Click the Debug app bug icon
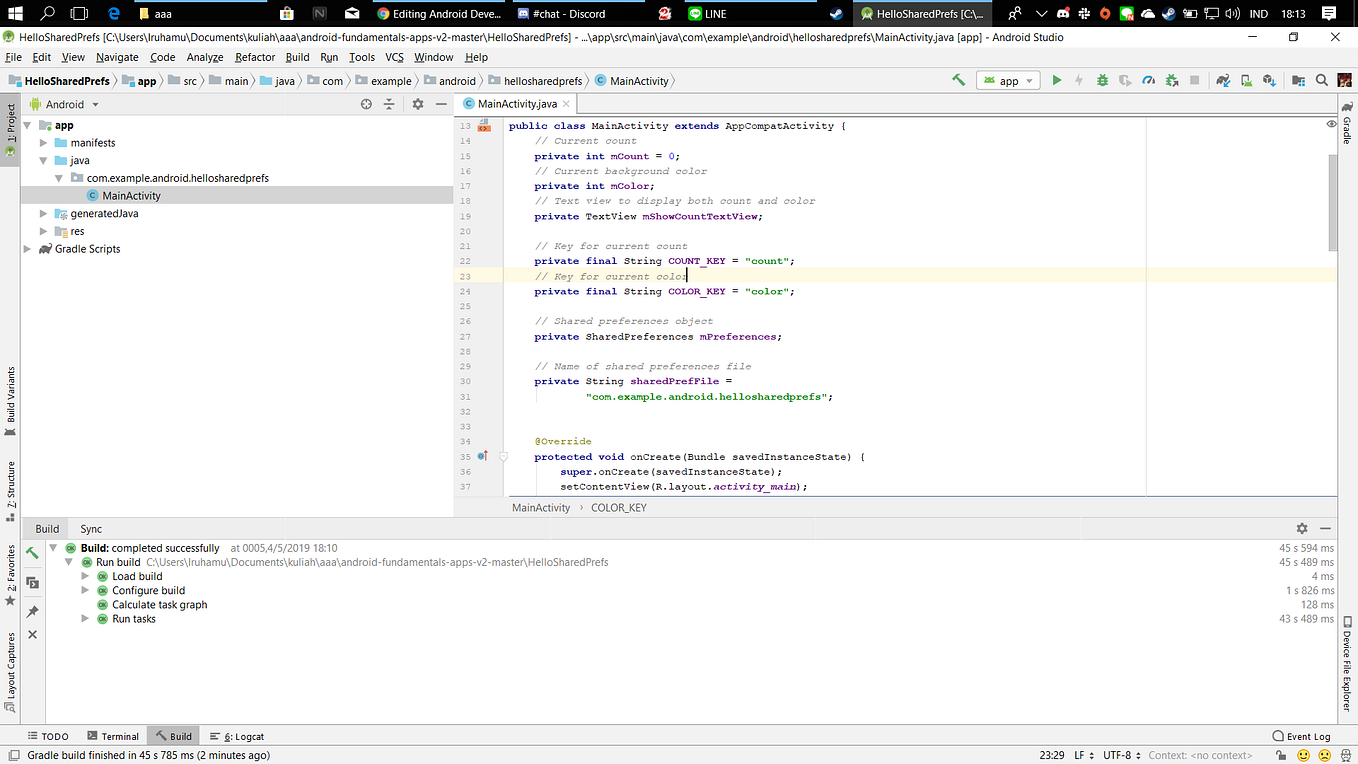1358x764 pixels. [1102, 81]
